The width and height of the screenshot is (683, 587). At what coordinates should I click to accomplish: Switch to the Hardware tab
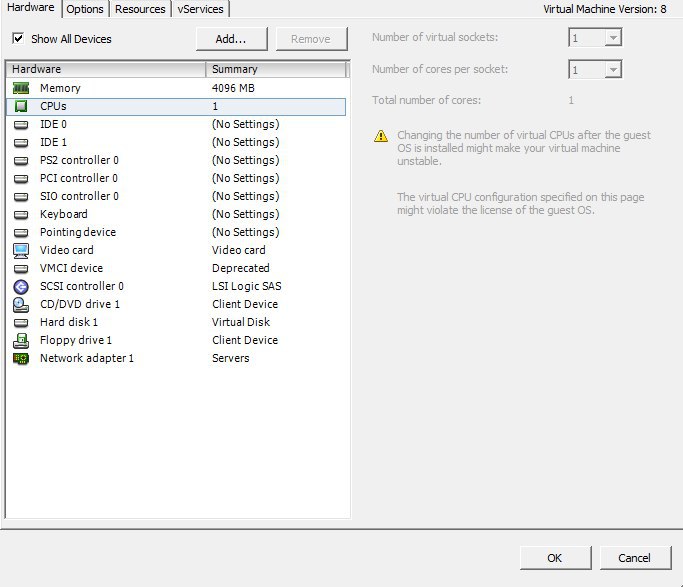(30, 7)
